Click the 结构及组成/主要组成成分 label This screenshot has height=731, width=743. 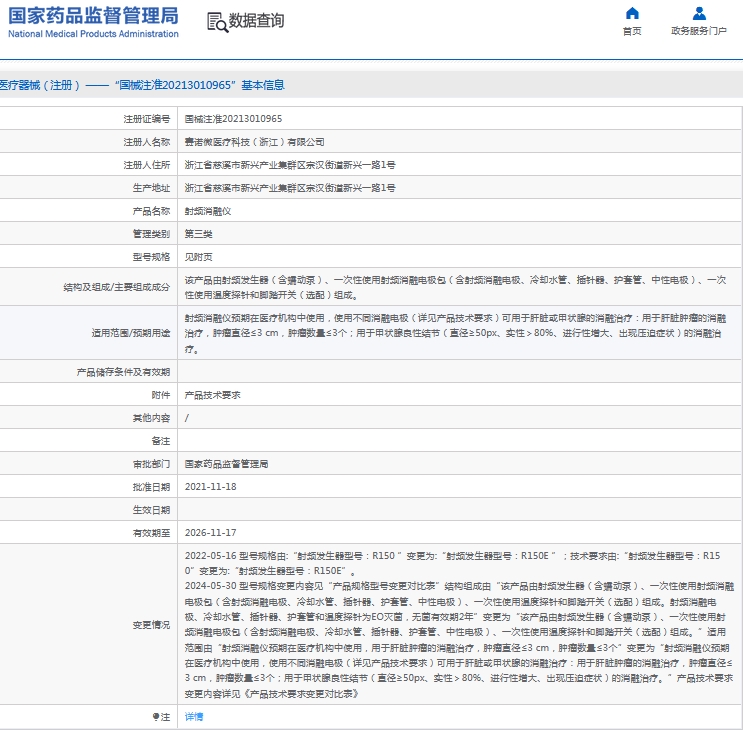pyautogui.click(x=117, y=287)
